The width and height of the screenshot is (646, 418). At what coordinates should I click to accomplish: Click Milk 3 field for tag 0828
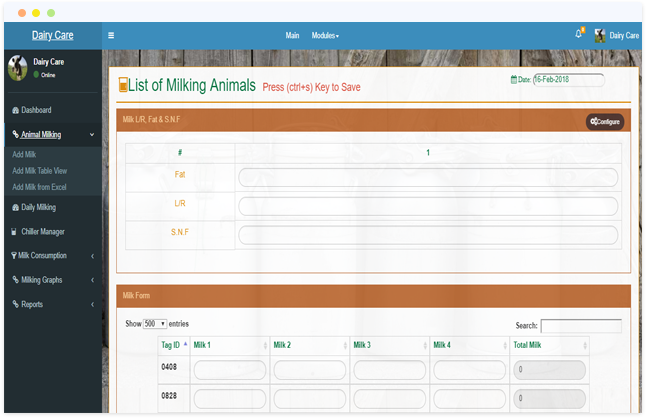(x=389, y=399)
